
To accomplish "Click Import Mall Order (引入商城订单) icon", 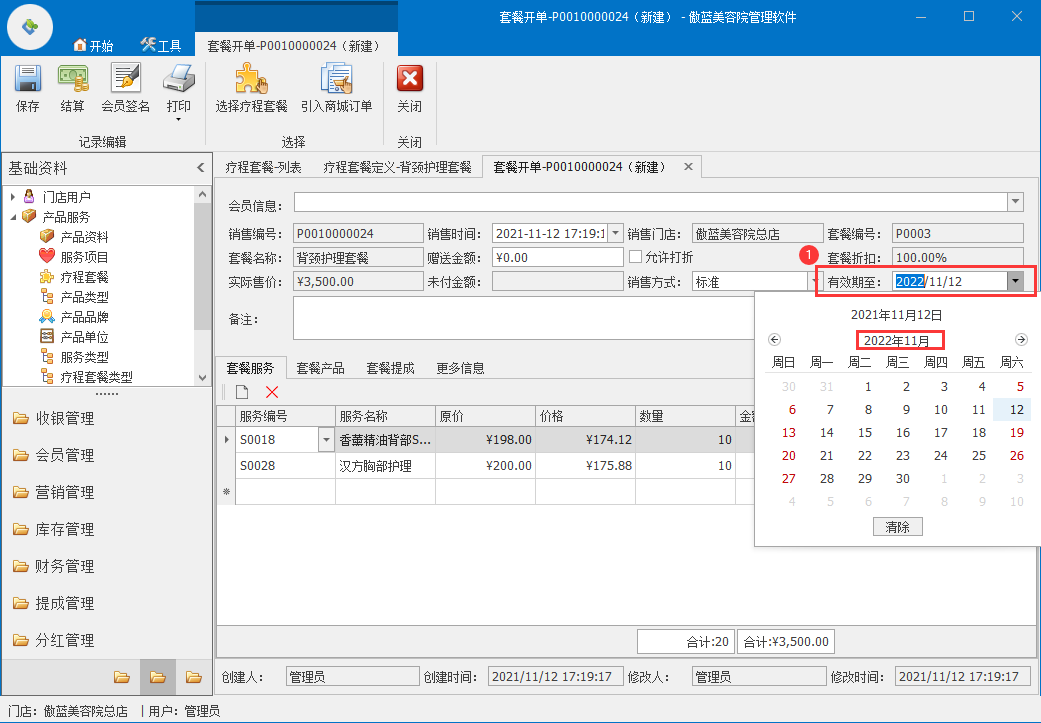I will [x=336, y=80].
